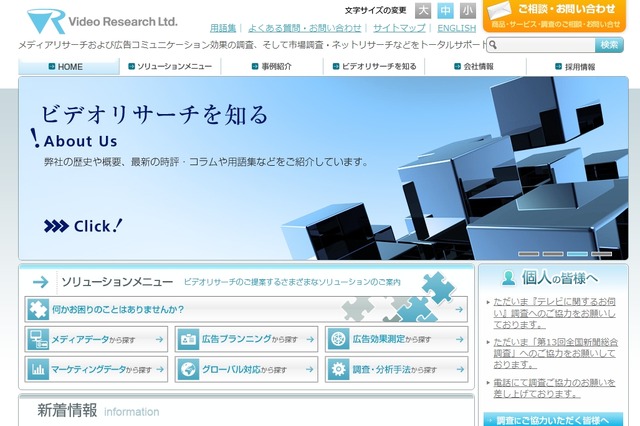Open 広告効果測定から探す button
The image size is (640, 426).
(397, 339)
